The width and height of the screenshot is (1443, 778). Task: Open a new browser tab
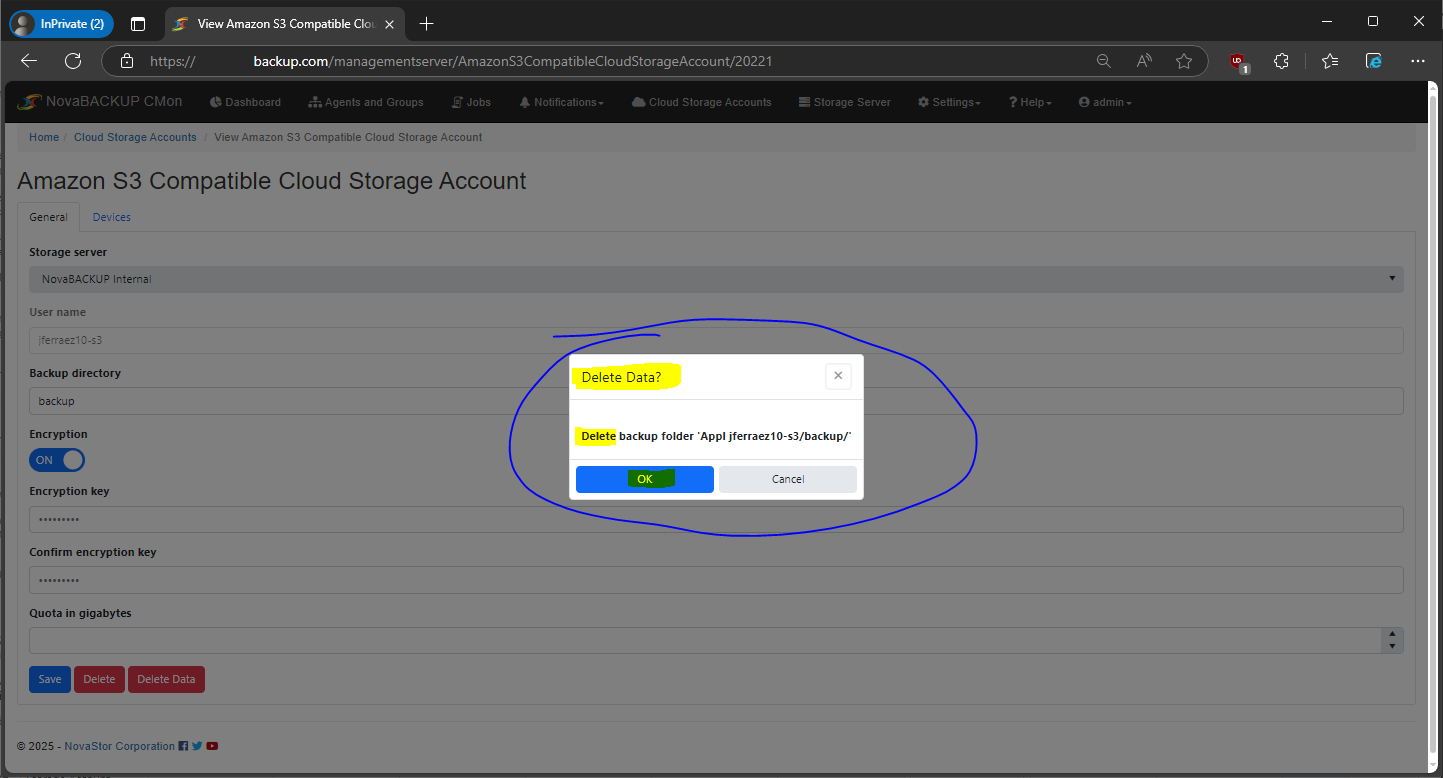(427, 24)
